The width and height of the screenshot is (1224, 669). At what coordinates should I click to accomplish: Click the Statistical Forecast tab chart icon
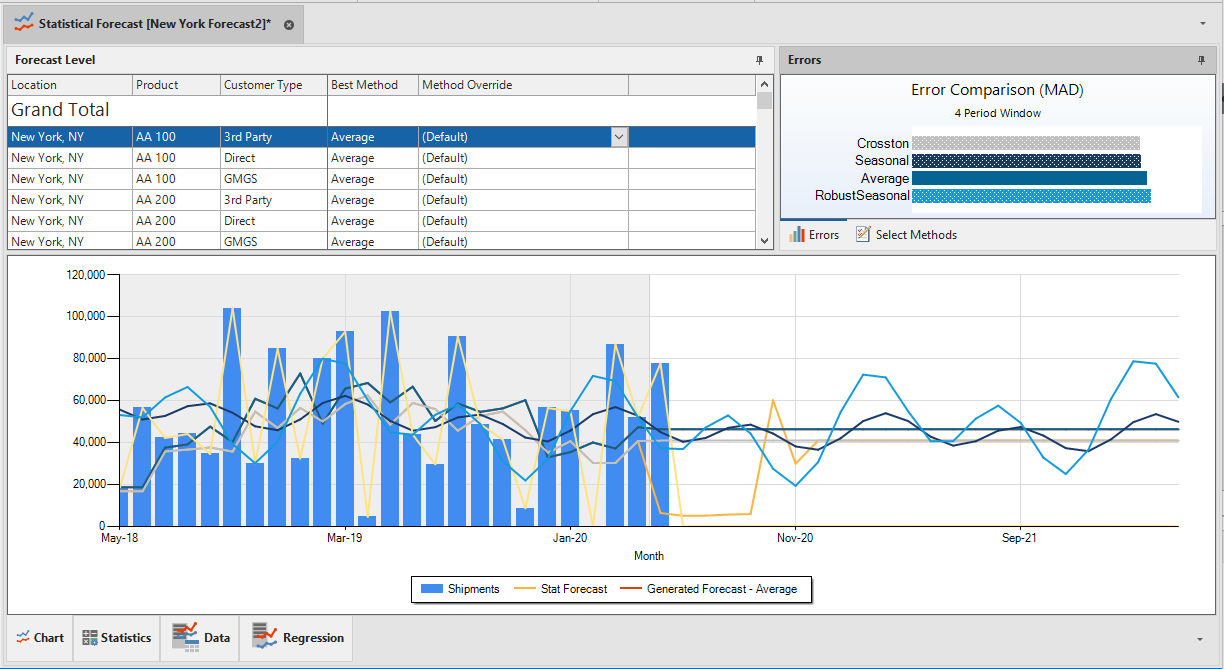pyautogui.click(x=24, y=23)
